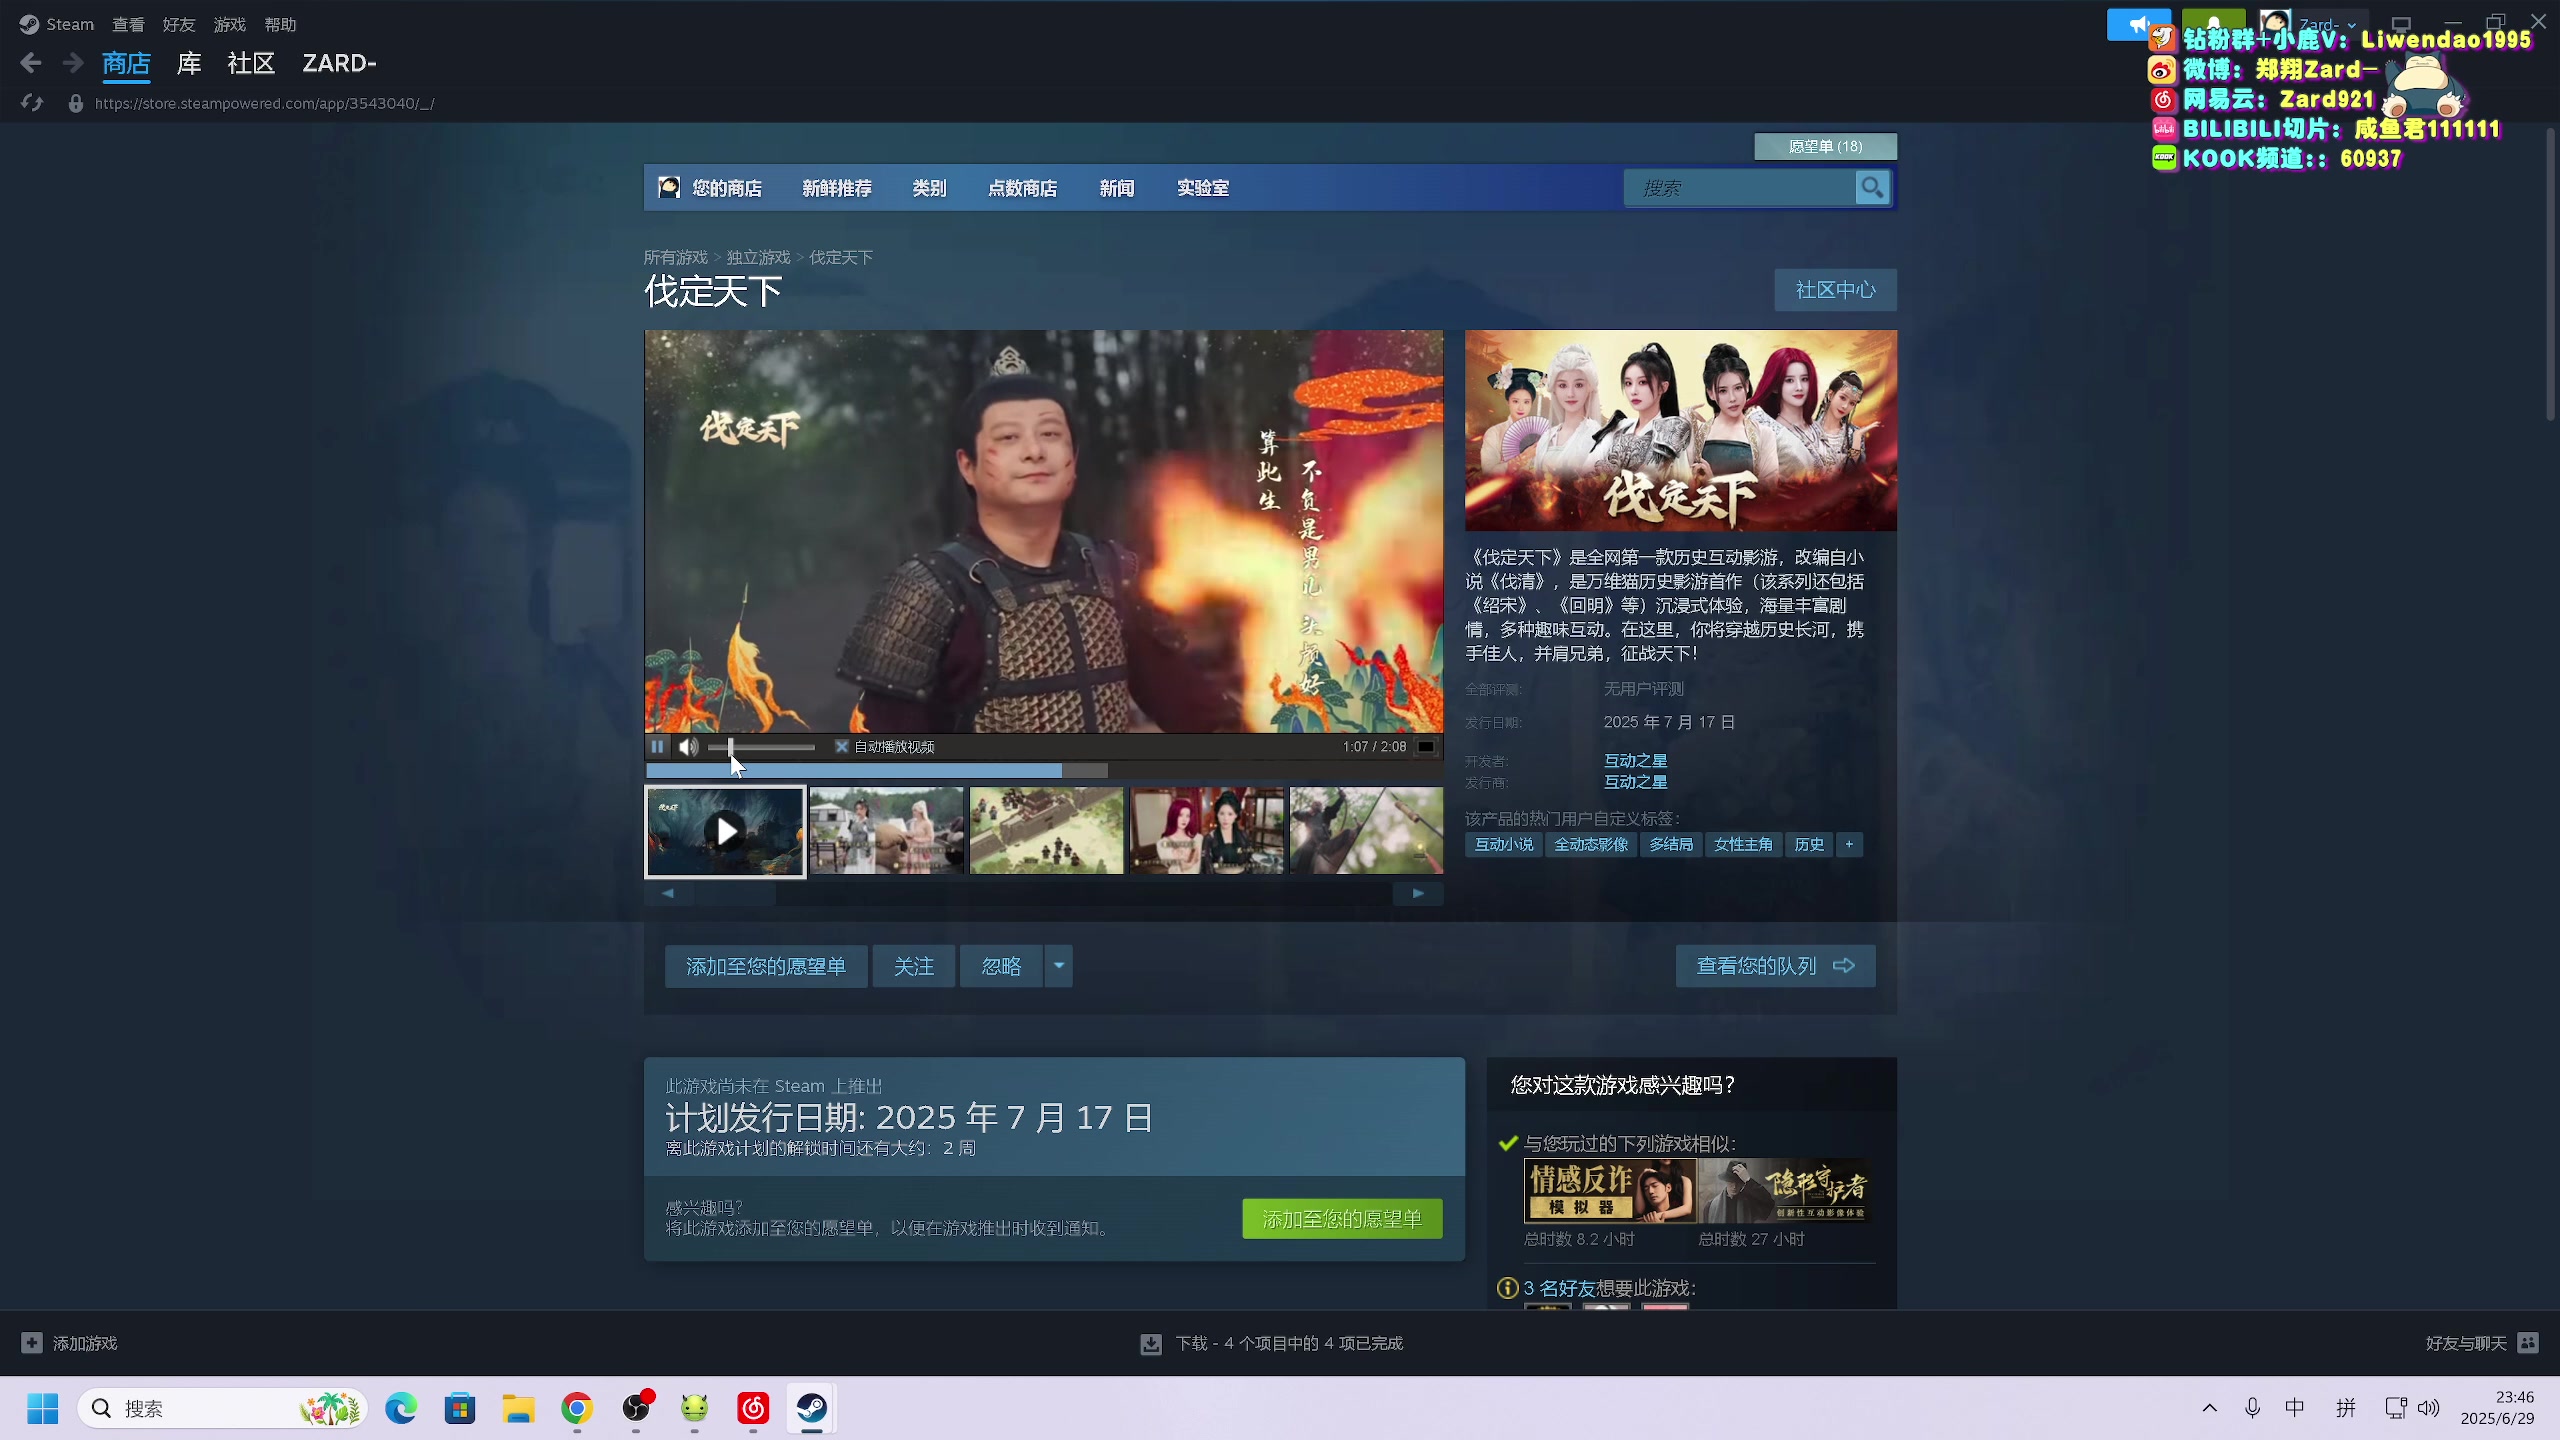2560x1440 pixels.
Task: Open the 愿望单 (18) wishlist button
Action: click(x=1825, y=146)
